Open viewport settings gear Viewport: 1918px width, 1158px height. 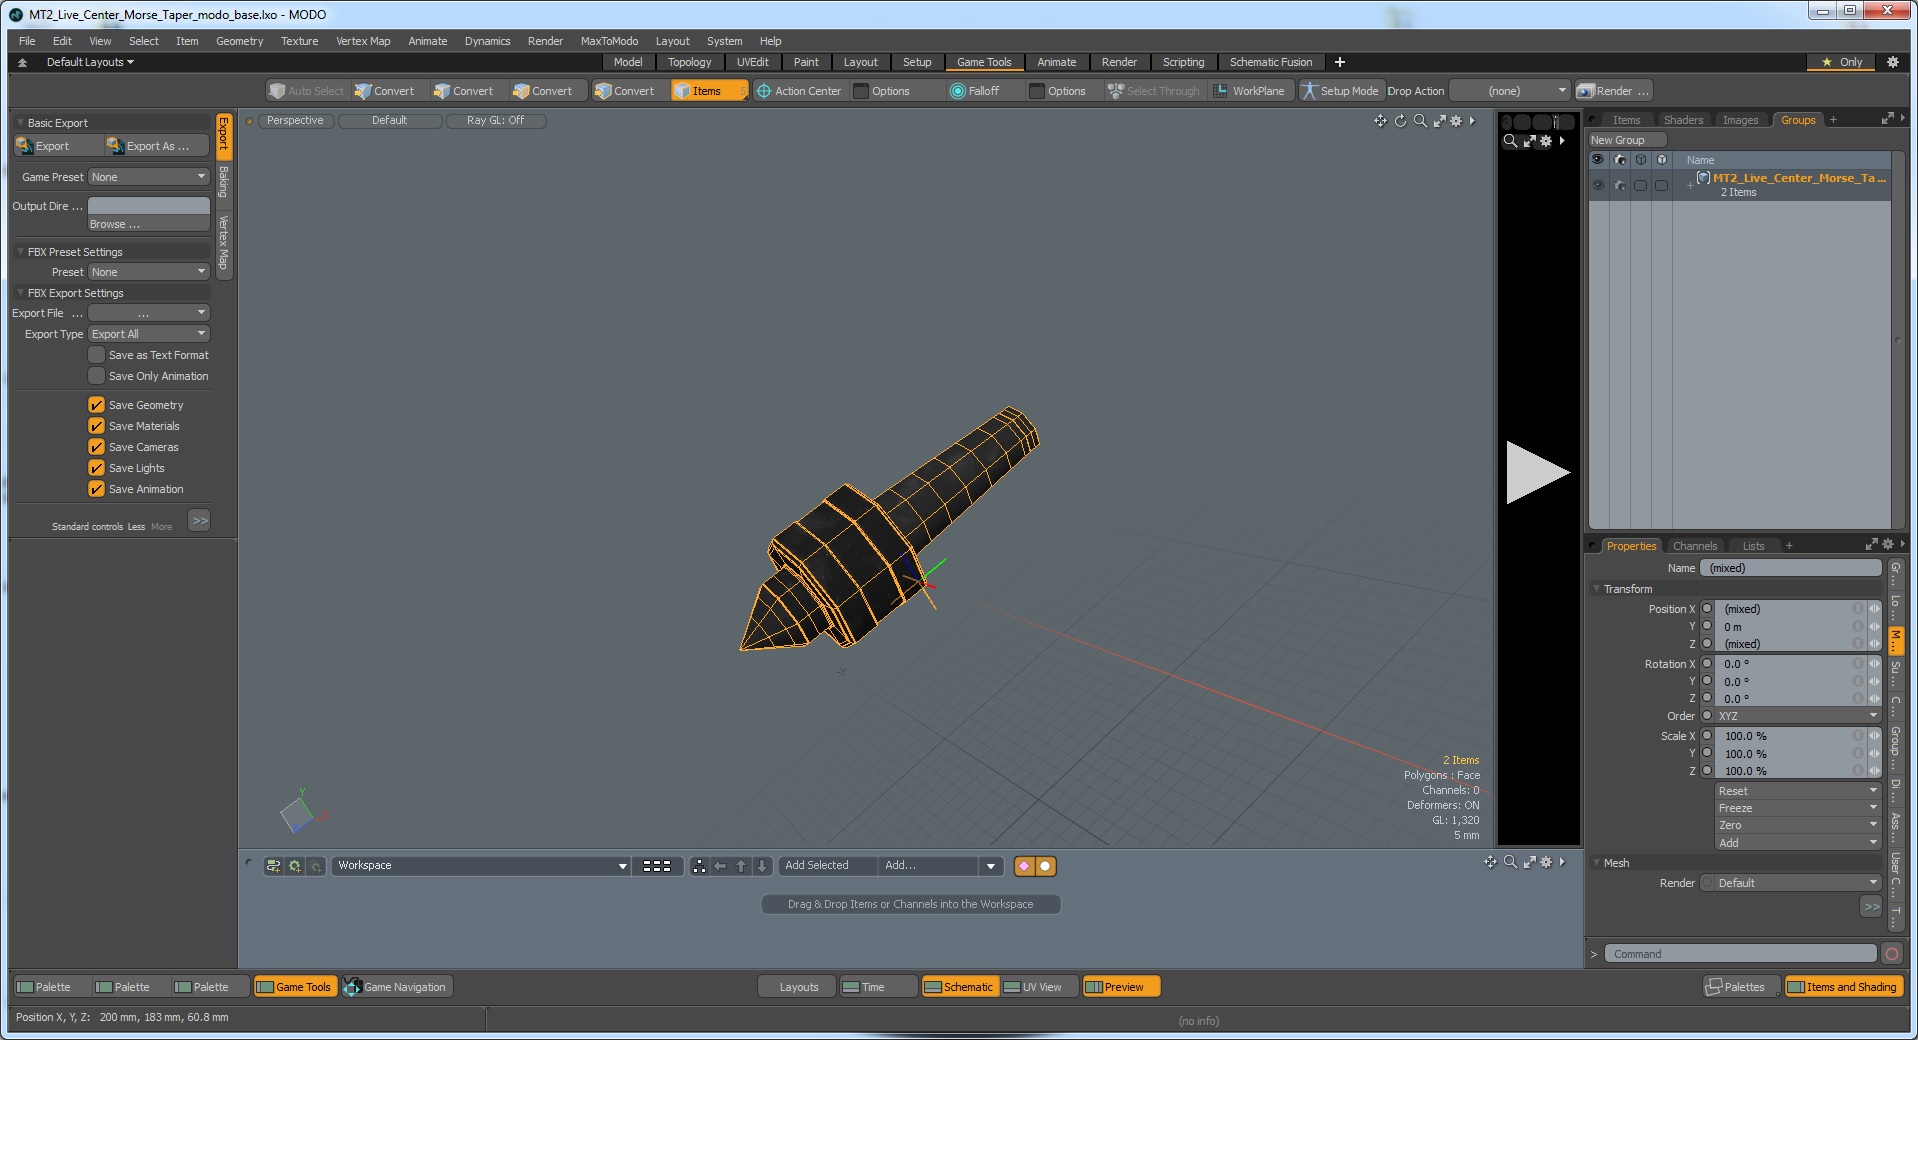click(1456, 121)
